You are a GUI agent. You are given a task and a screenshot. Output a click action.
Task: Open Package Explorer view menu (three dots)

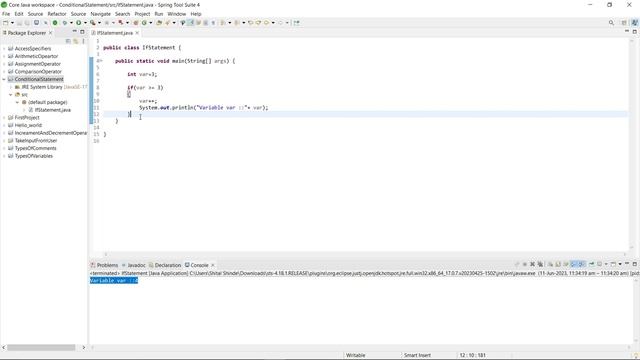tap(83, 41)
